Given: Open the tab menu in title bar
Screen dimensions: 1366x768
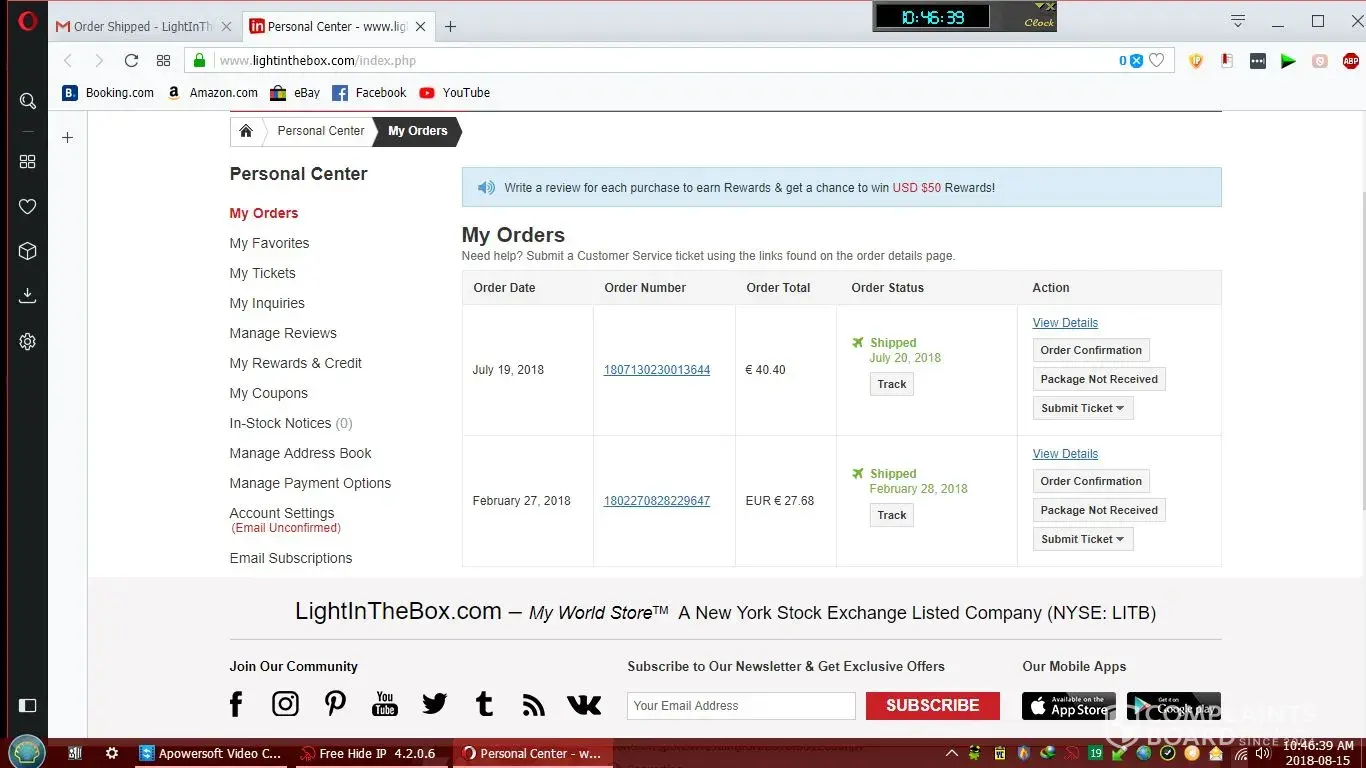Looking at the screenshot, I should point(1238,21).
